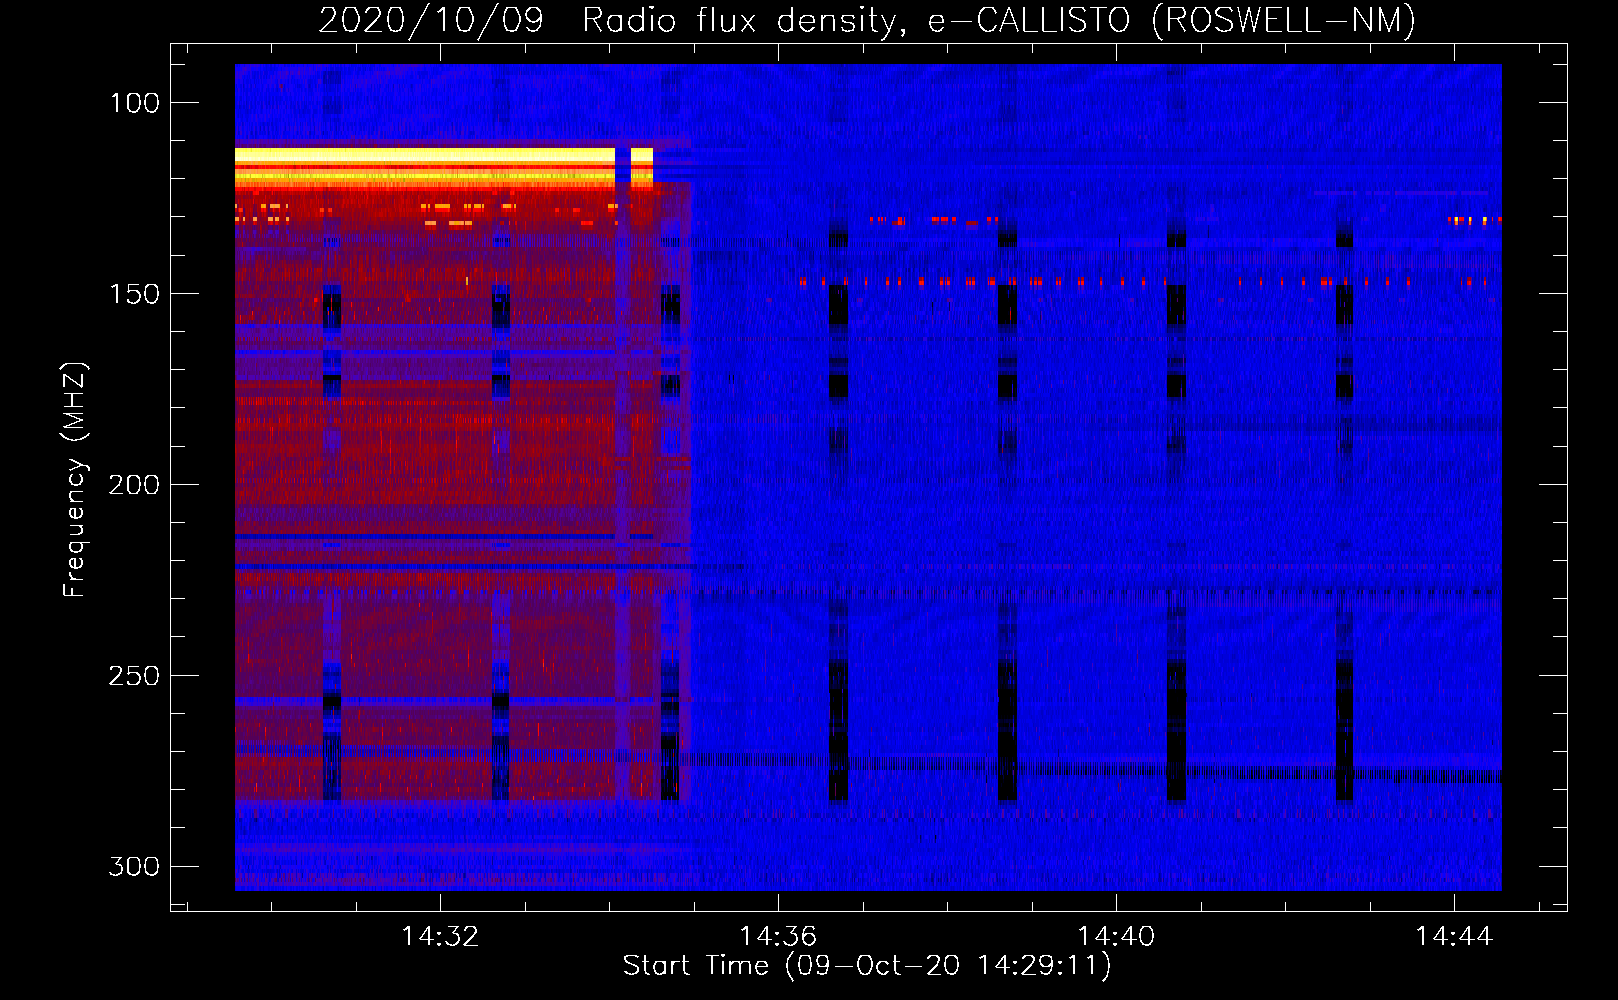1618x1000 pixels.
Task: Click the 300 frequency tick label
Action: (134, 866)
